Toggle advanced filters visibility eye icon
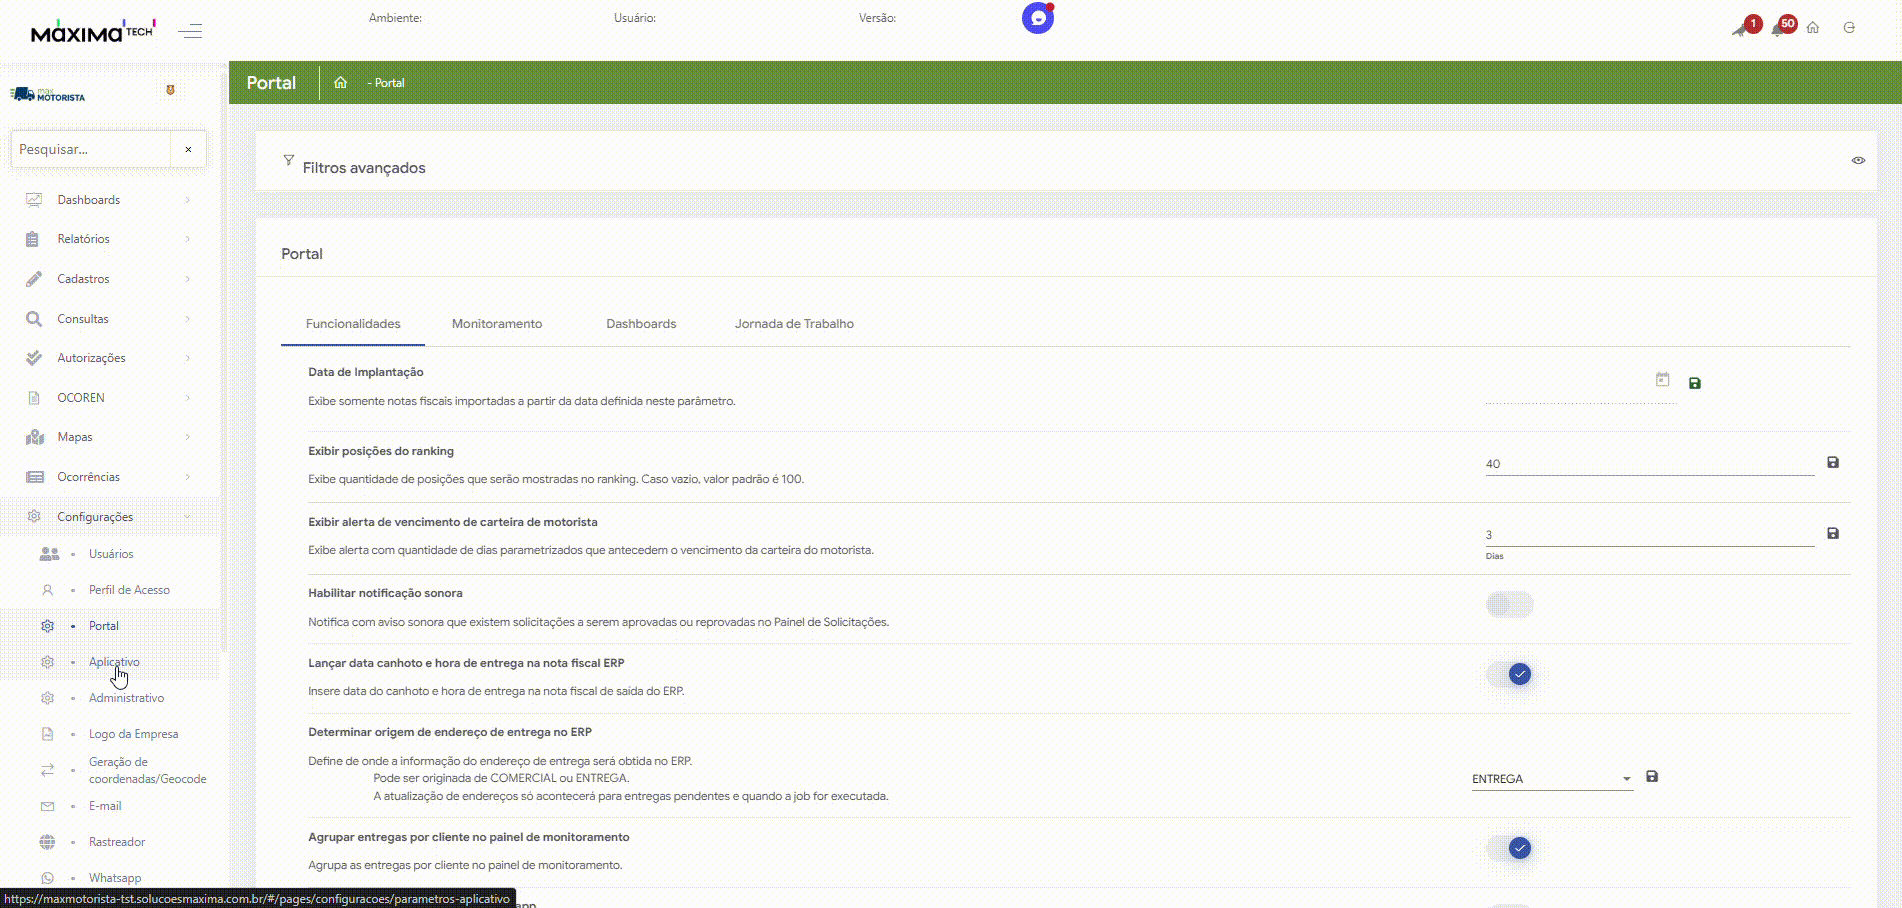 [x=1858, y=160]
